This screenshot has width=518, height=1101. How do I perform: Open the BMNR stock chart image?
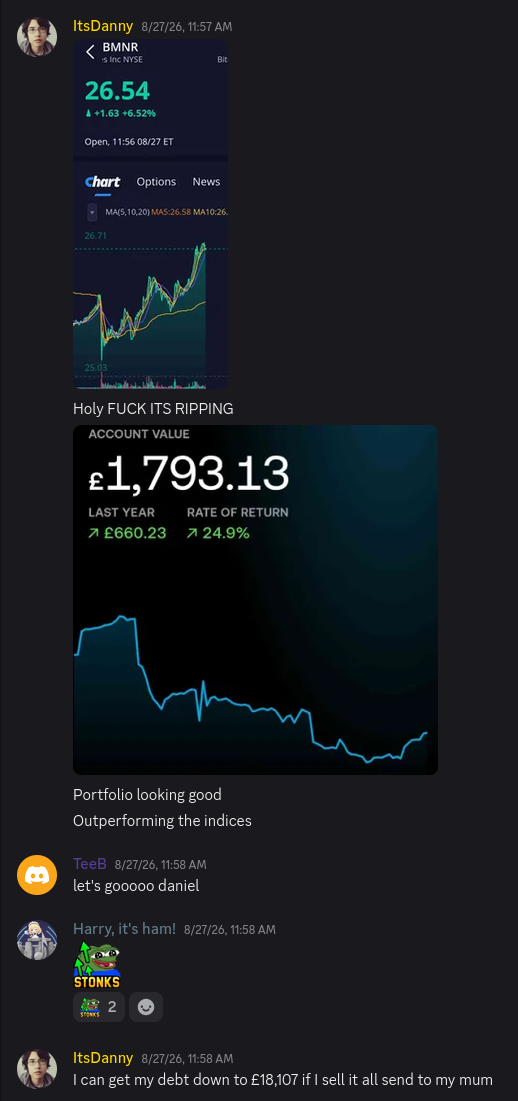[x=150, y=213]
